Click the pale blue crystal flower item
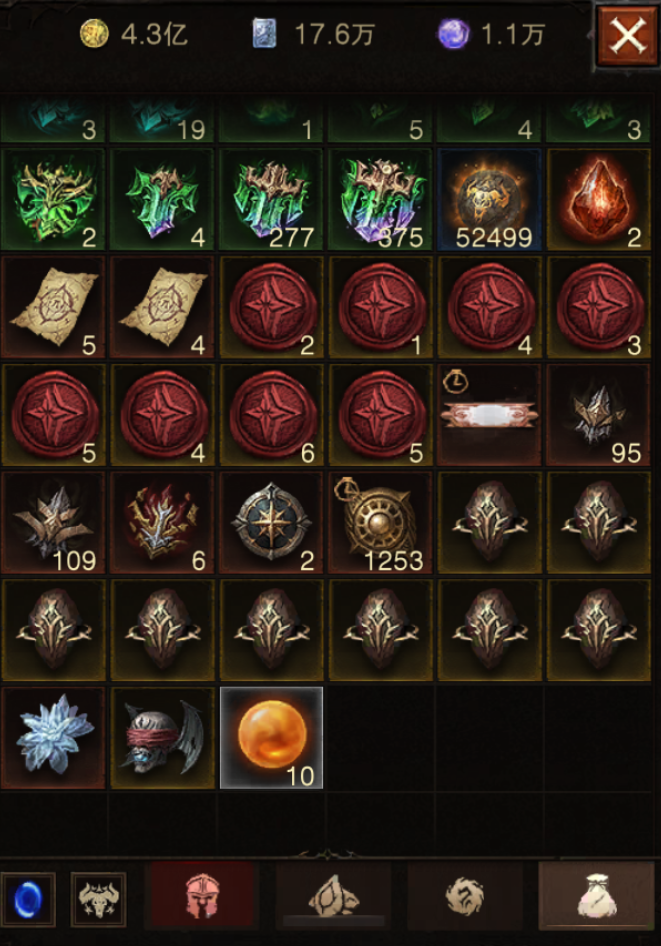 pyautogui.click(x=54, y=737)
